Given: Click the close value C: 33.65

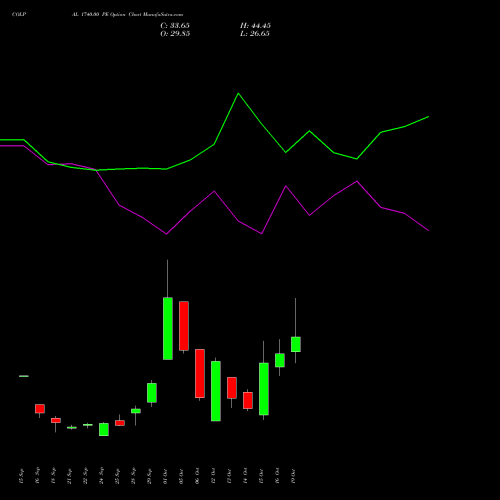Looking at the screenshot, I should pos(175,26).
